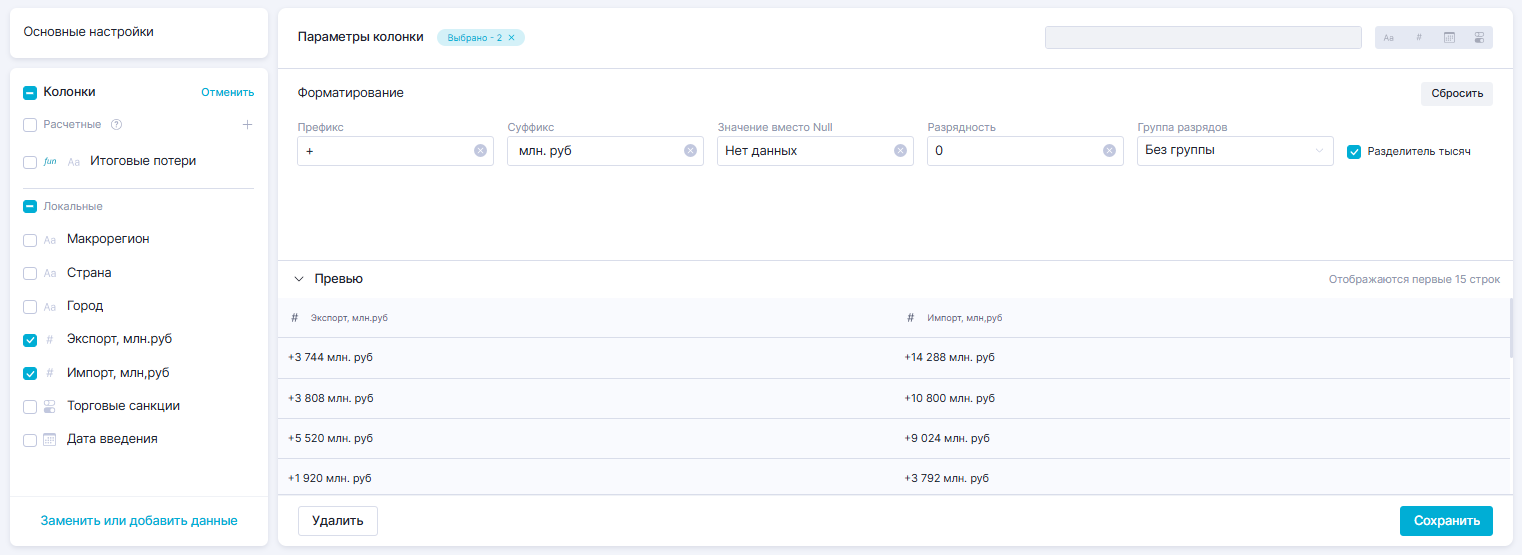The width and height of the screenshot is (1522, 555).
Task: Select the boolean toggle type icon in the header
Action: click(x=1479, y=38)
